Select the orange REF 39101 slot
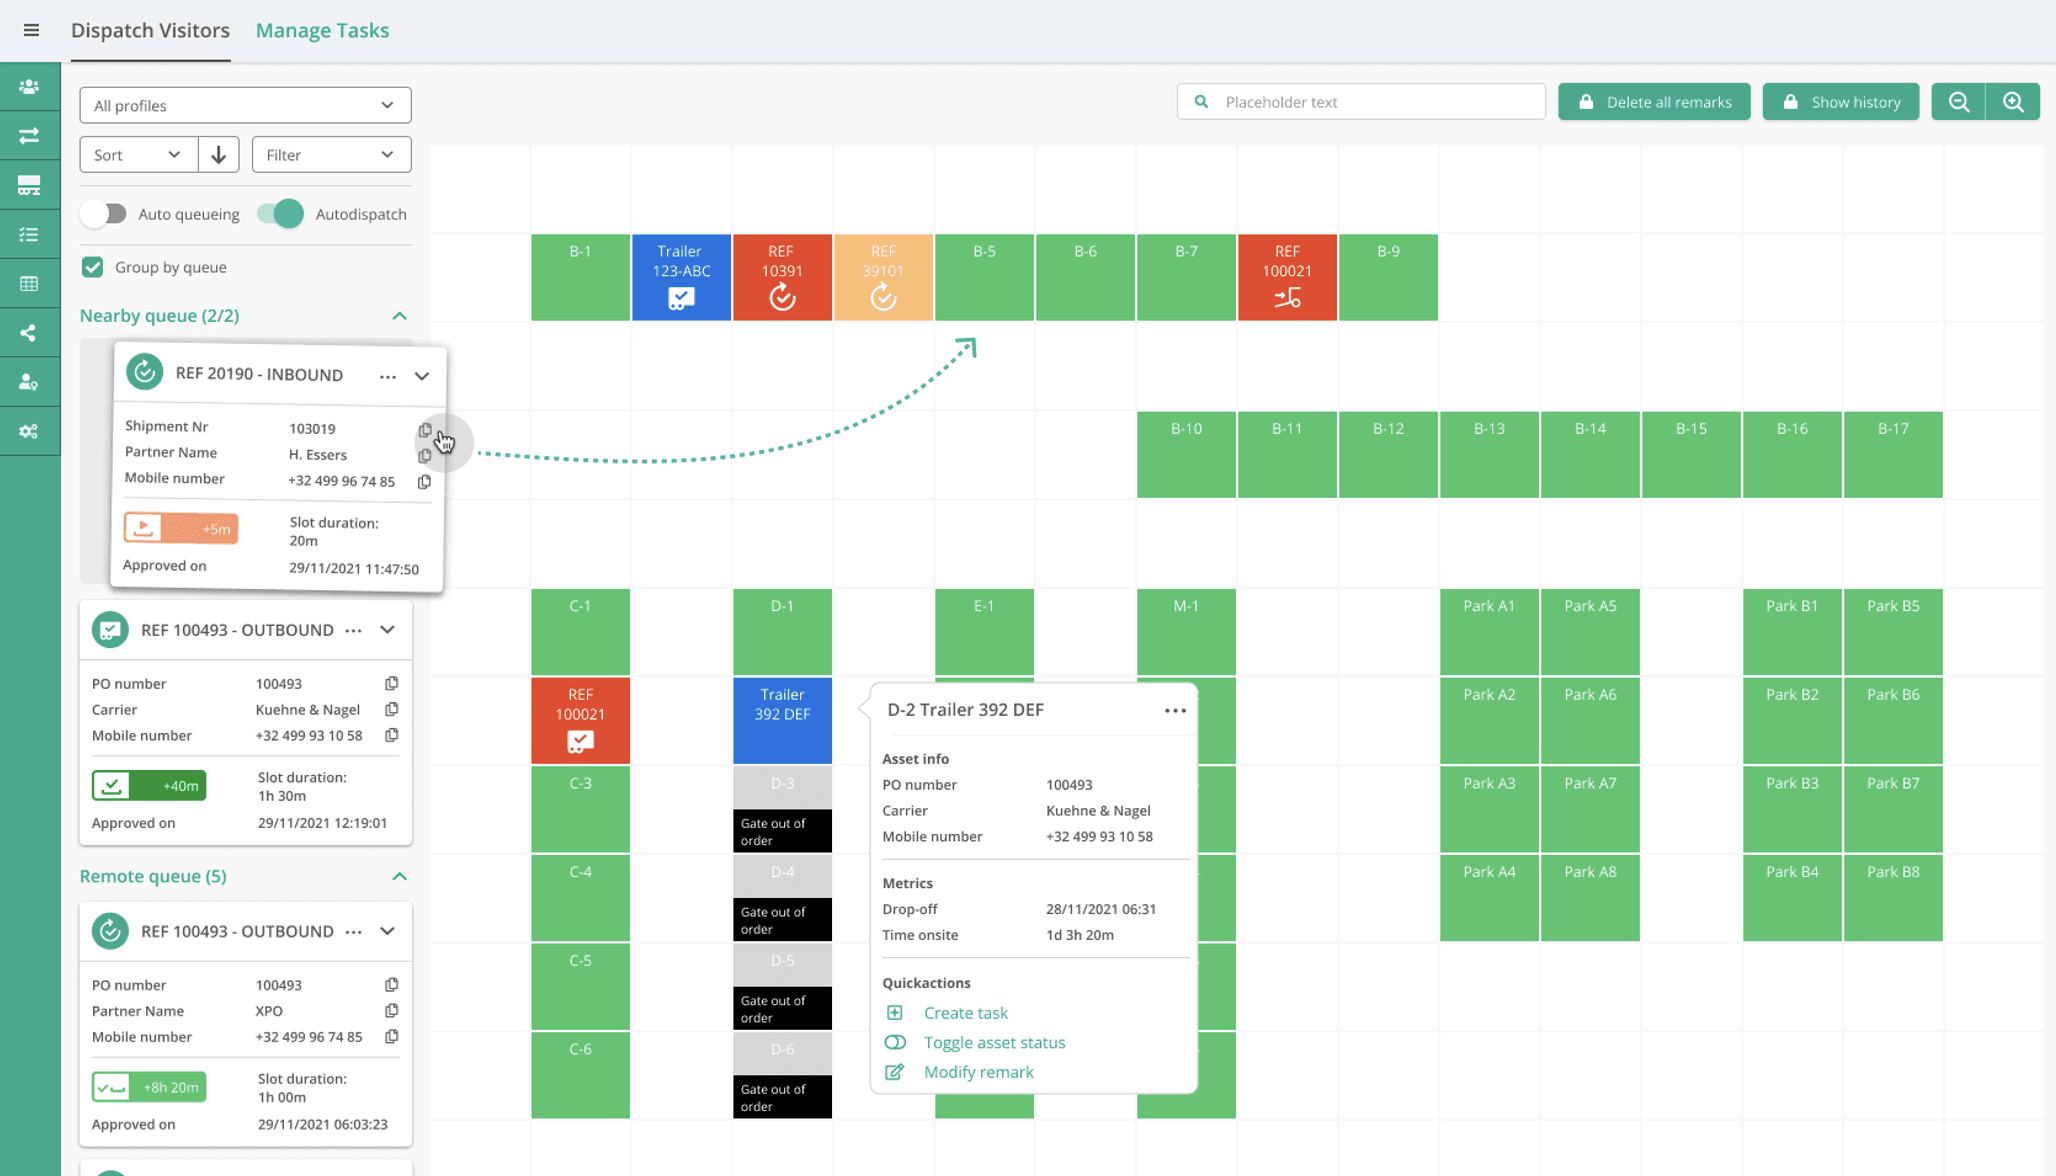This screenshot has height=1176, width=2056. [x=883, y=278]
